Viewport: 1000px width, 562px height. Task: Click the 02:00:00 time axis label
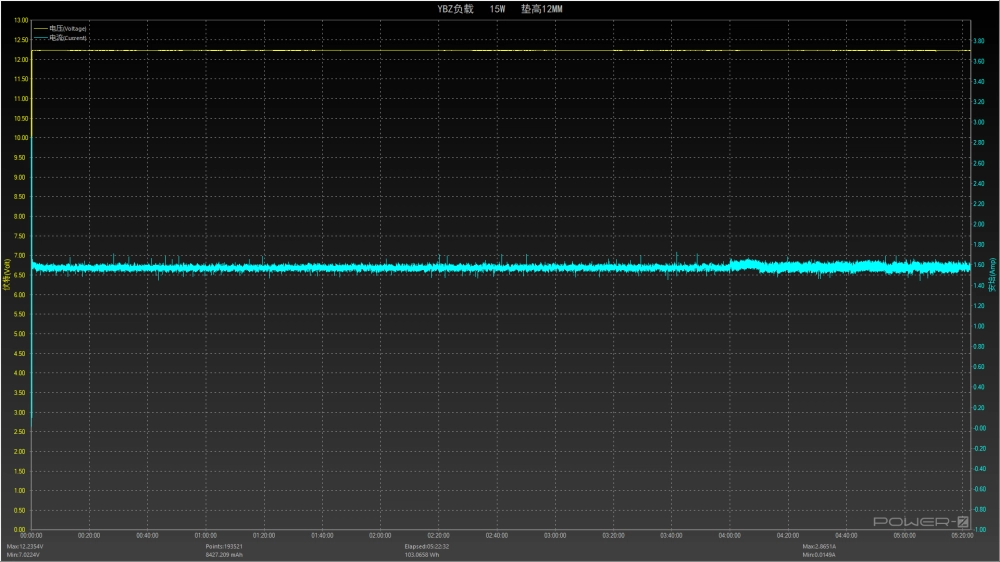[x=380, y=536]
